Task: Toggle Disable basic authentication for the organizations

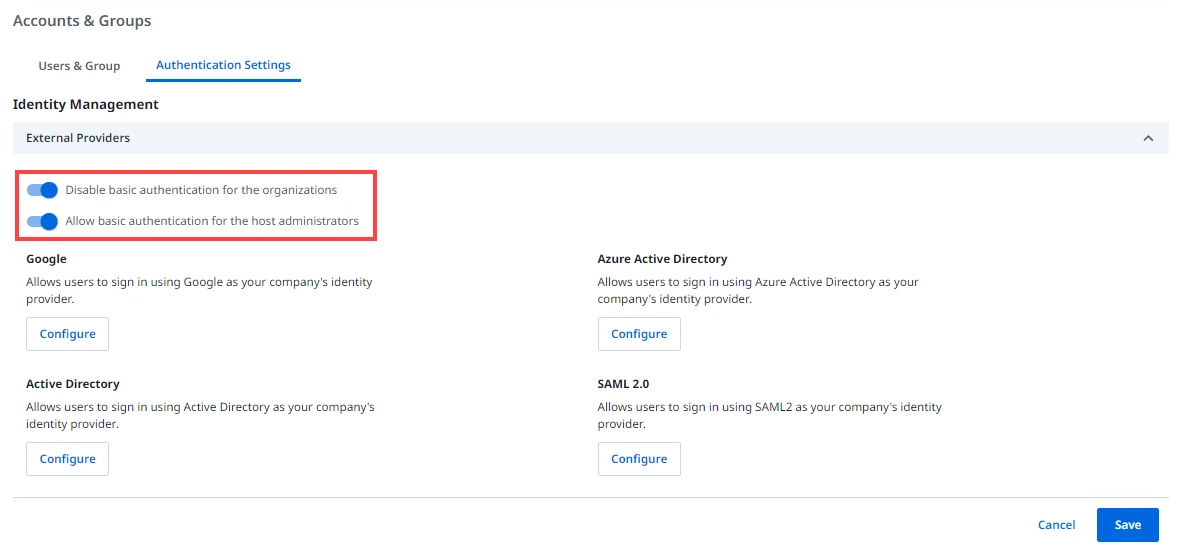Action: point(42,190)
